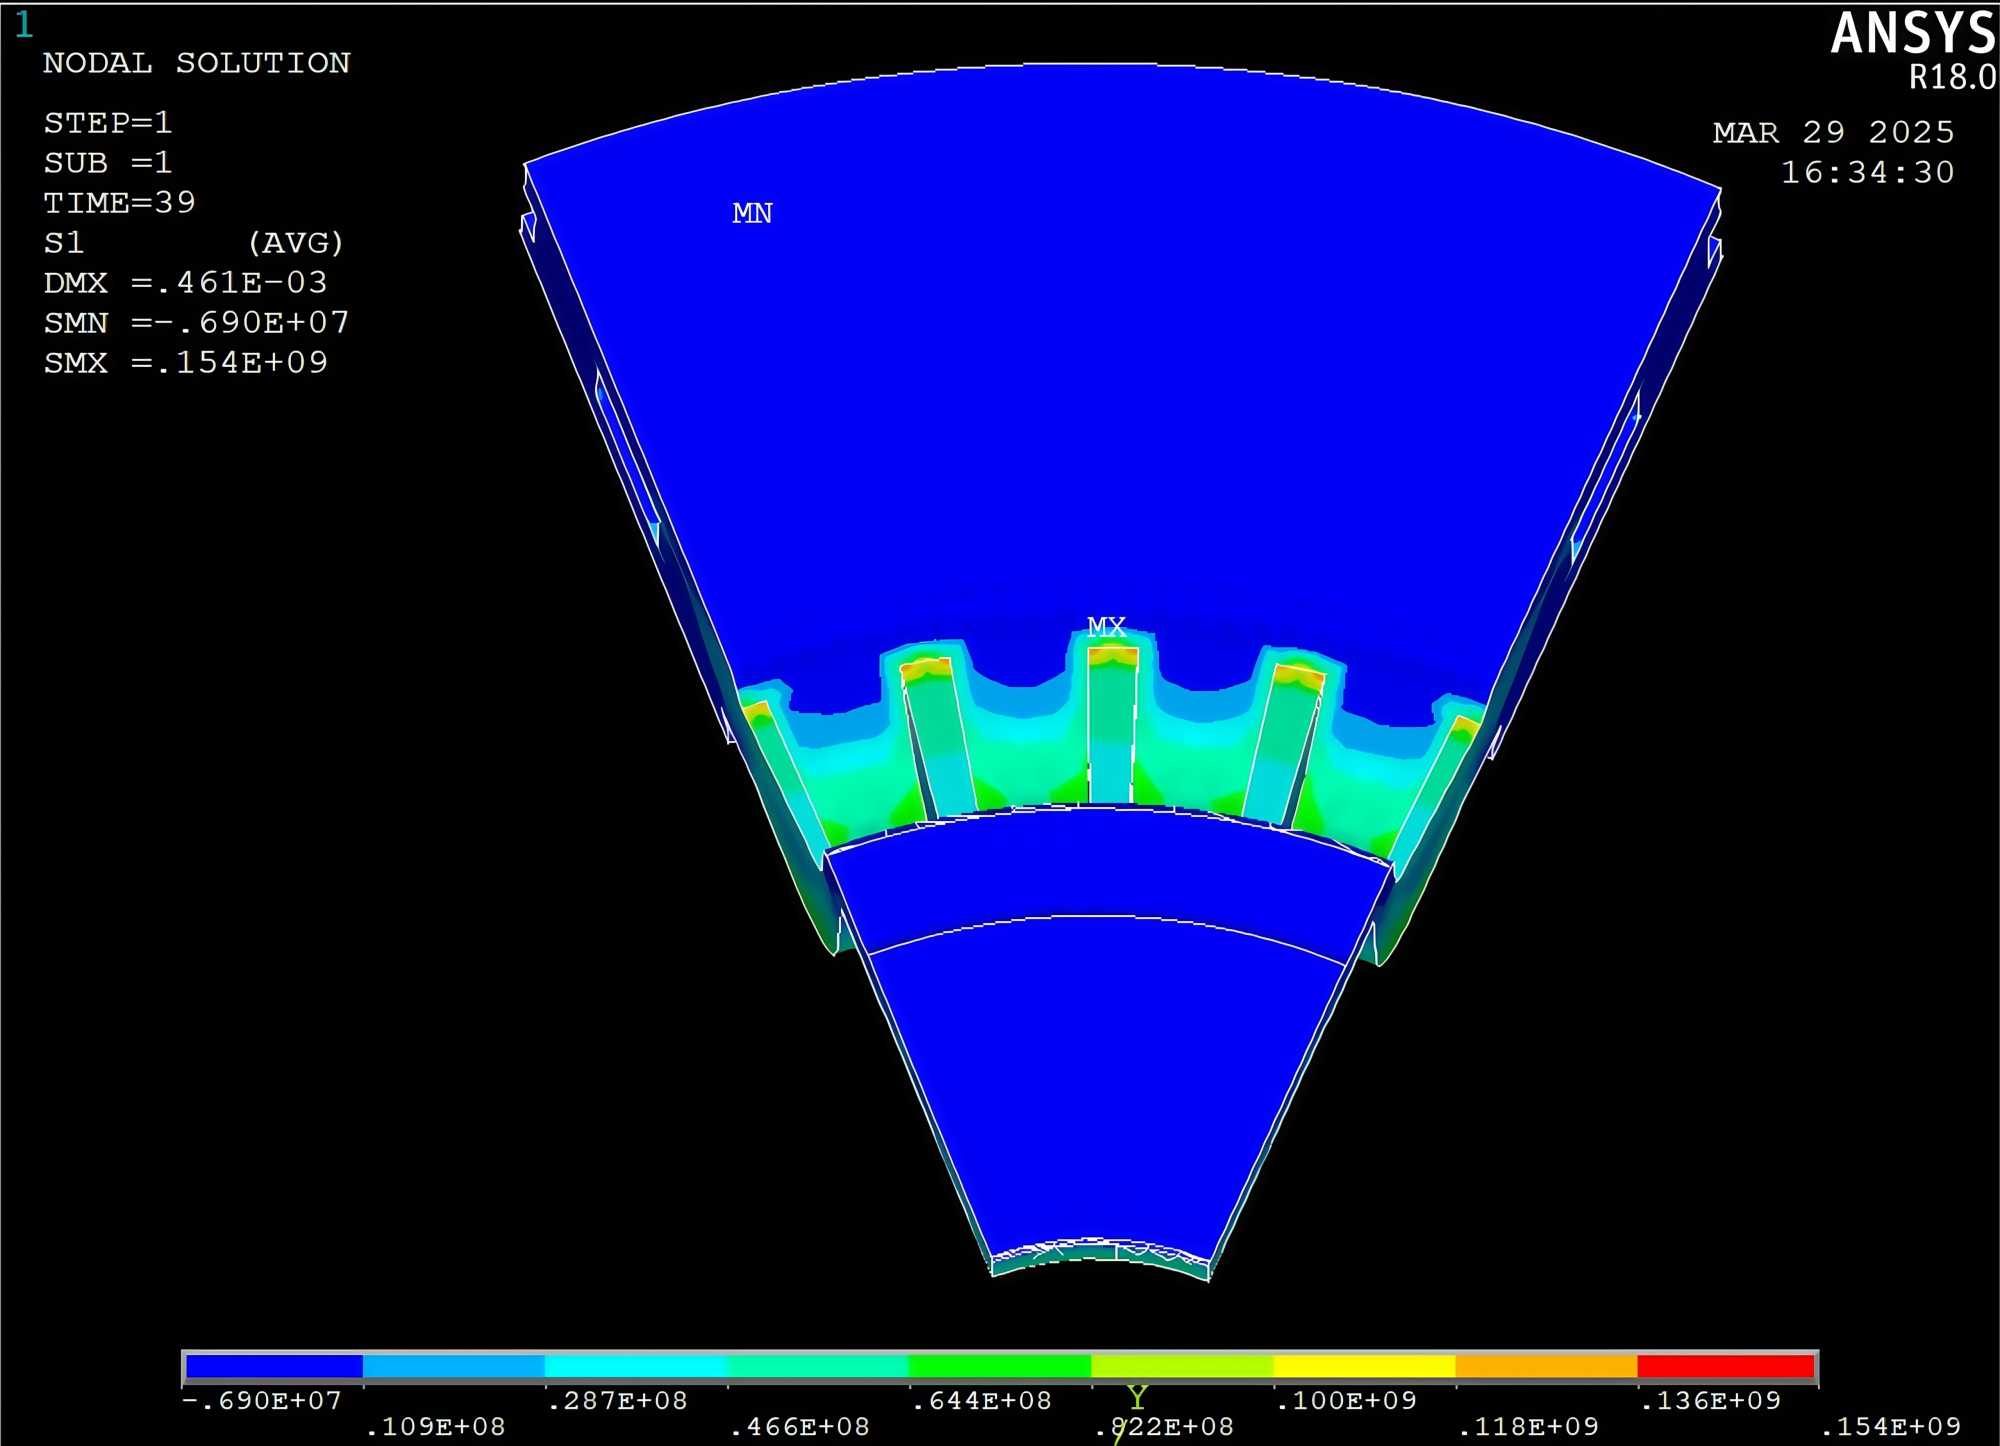Select the dark blue legend color band

coord(274,1366)
